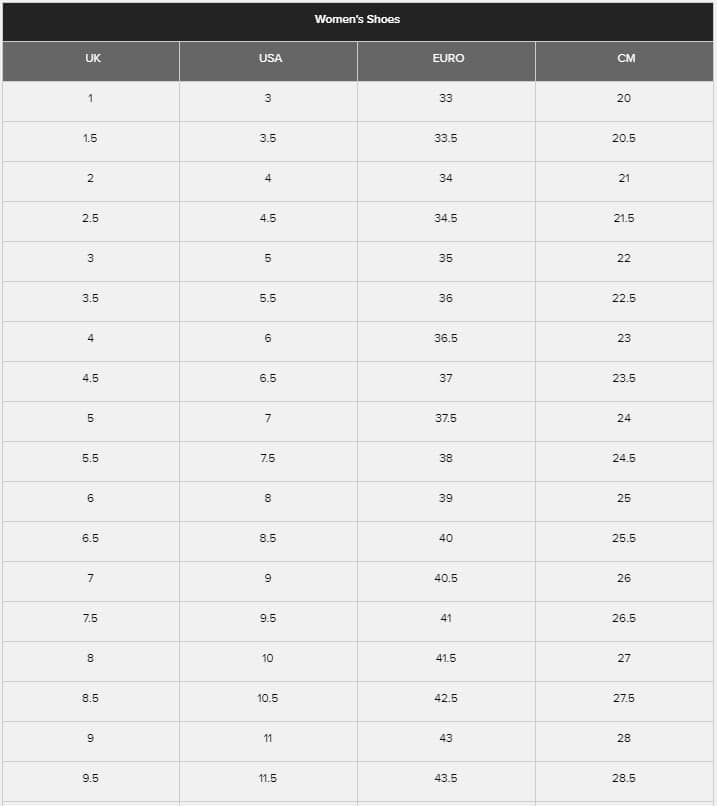The height and width of the screenshot is (806, 717).
Task: Click the CM column header
Action: pos(626,58)
